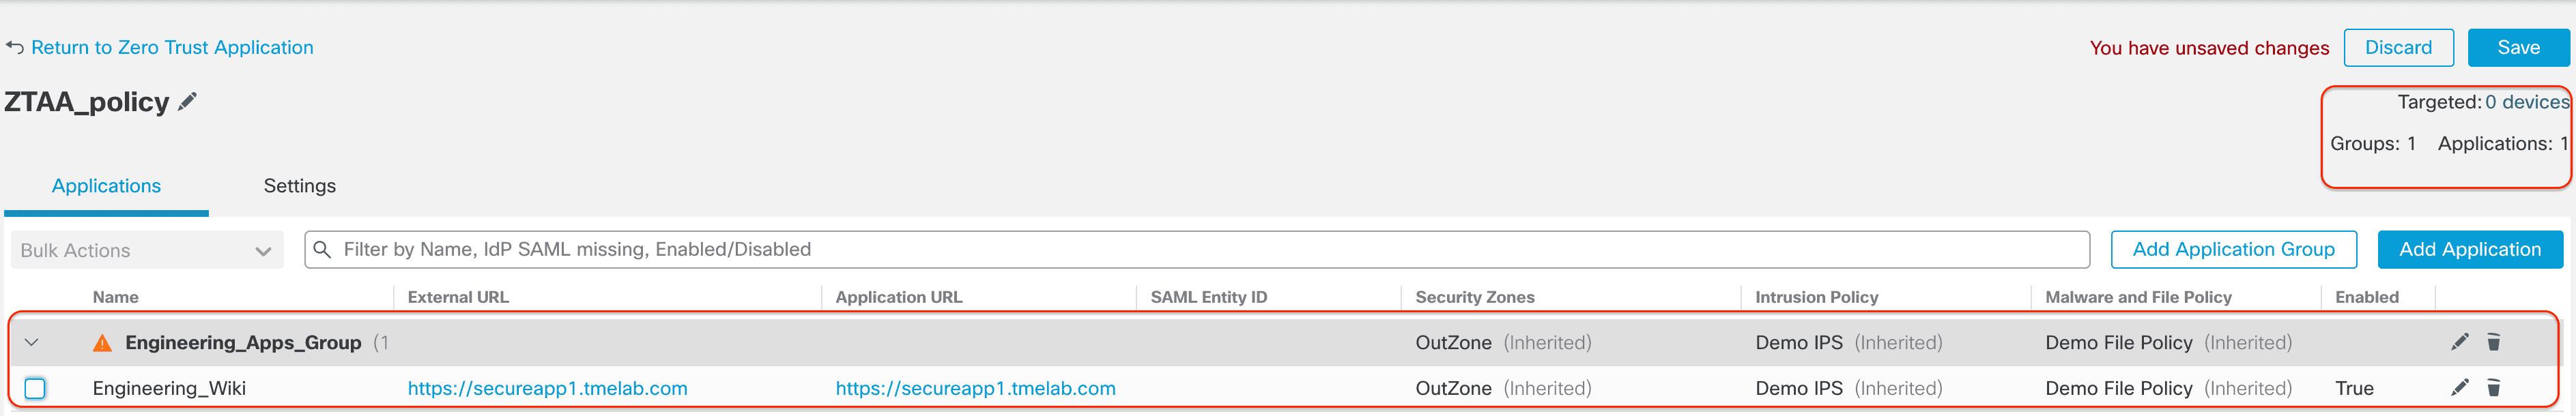The height and width of the screenshot is (416, 2576).
Task: Click the search magnifier icon in filter
Action: coord(322,249)
